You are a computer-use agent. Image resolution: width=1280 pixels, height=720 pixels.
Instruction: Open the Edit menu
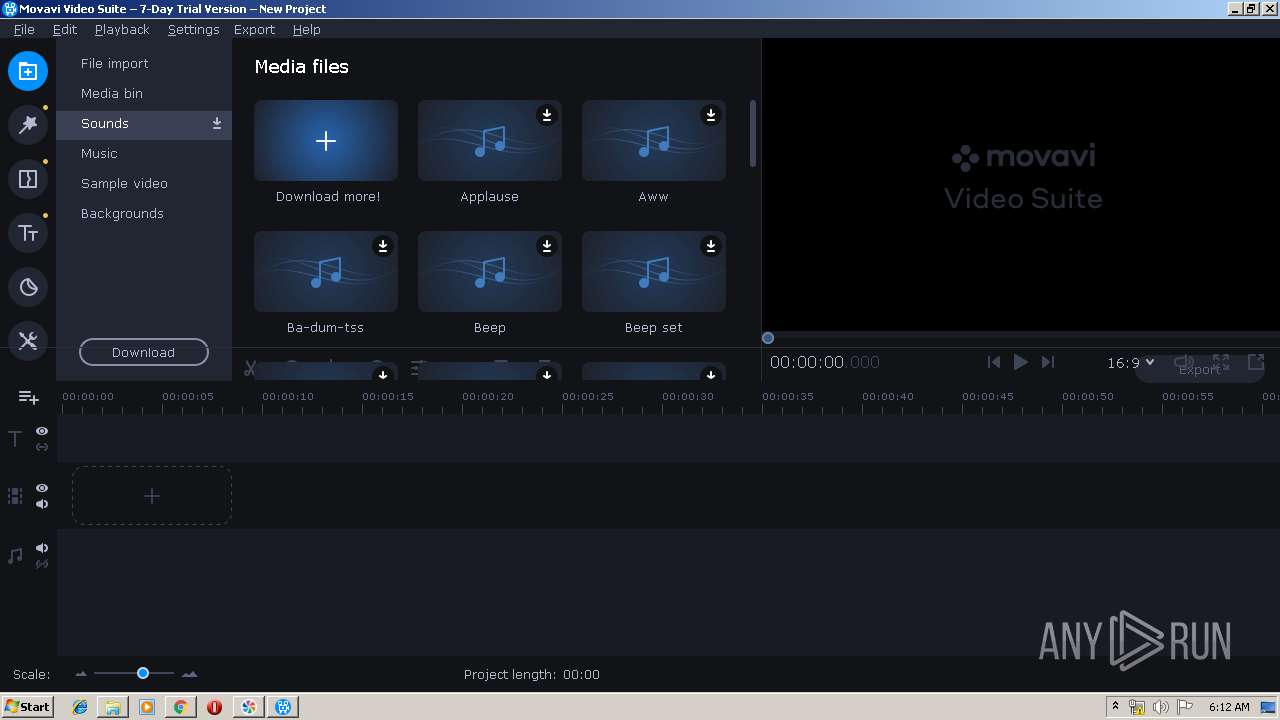(65, 29)
